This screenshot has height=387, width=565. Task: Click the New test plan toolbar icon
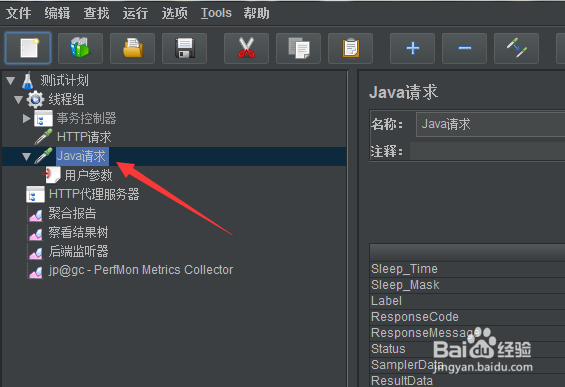click(x=28, y=48)
